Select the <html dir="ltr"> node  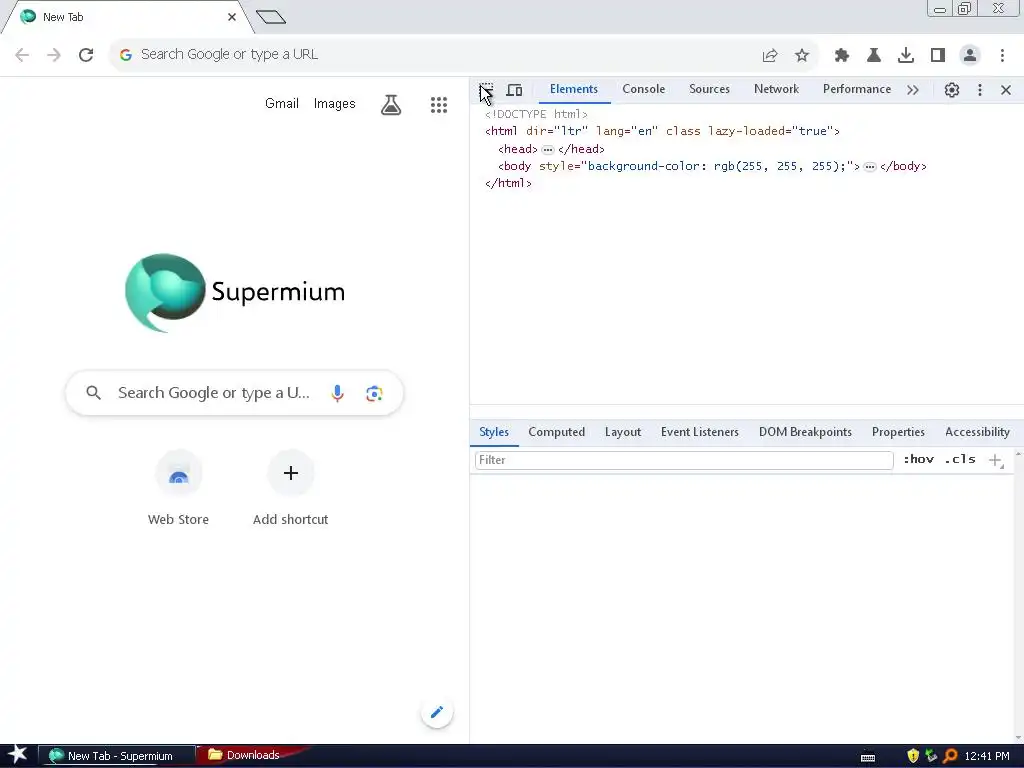click(662, 131)
